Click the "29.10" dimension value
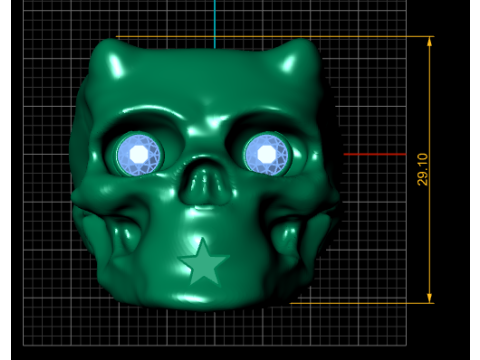Image resolution: width=480 pixels, height=360 pixels. coord(422,169)
